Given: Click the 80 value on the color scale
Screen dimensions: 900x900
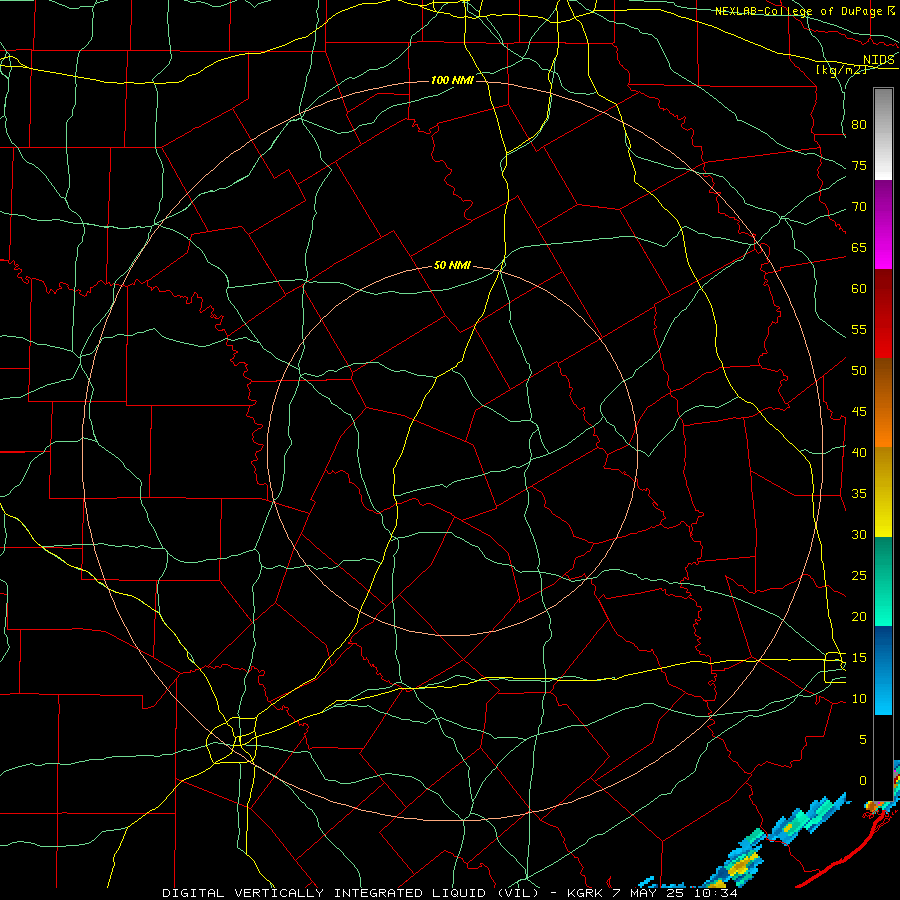Looking at the screenshot, I should tap(859, 125).
